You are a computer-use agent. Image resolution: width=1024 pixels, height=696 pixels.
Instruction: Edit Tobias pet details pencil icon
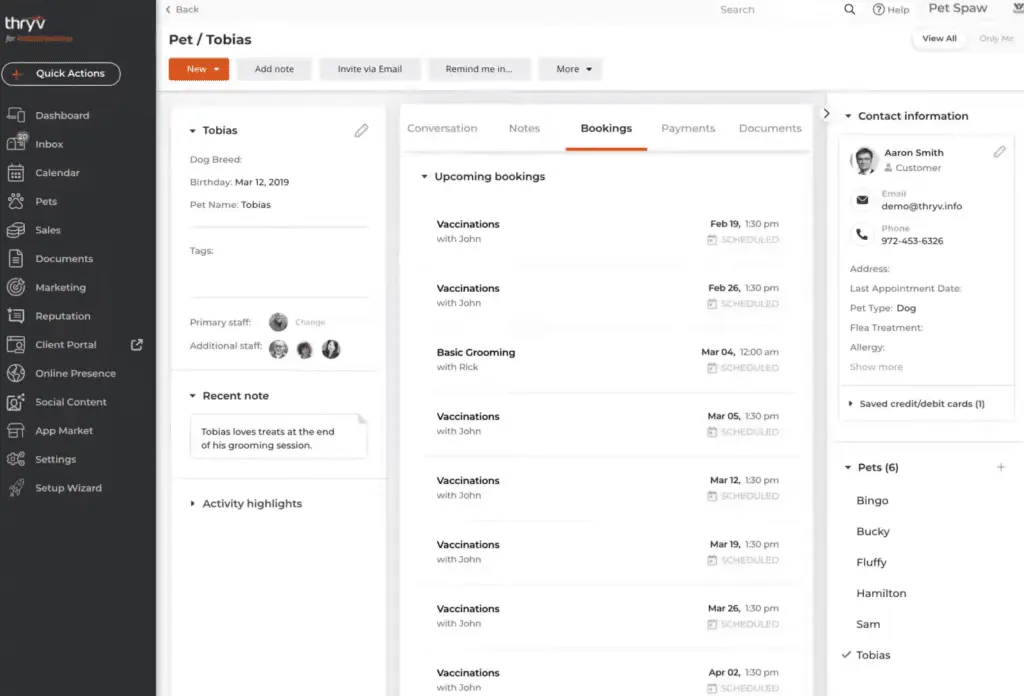click(x=361, y=131)
